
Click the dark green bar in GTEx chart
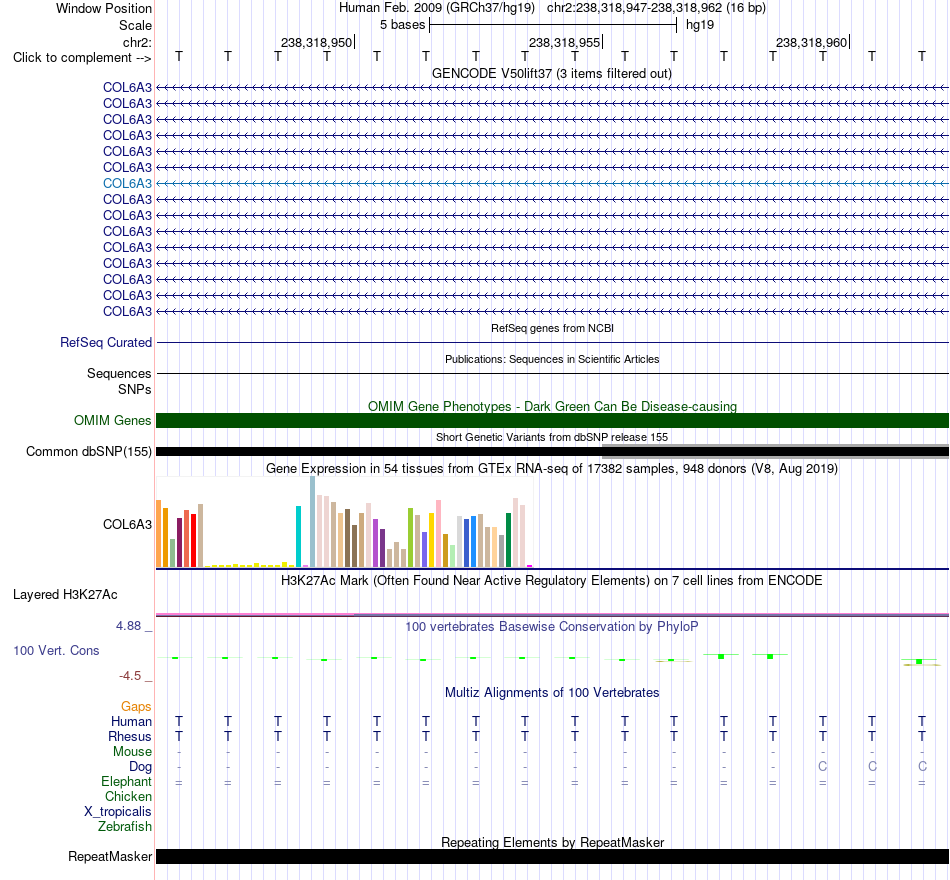point(509,540)
